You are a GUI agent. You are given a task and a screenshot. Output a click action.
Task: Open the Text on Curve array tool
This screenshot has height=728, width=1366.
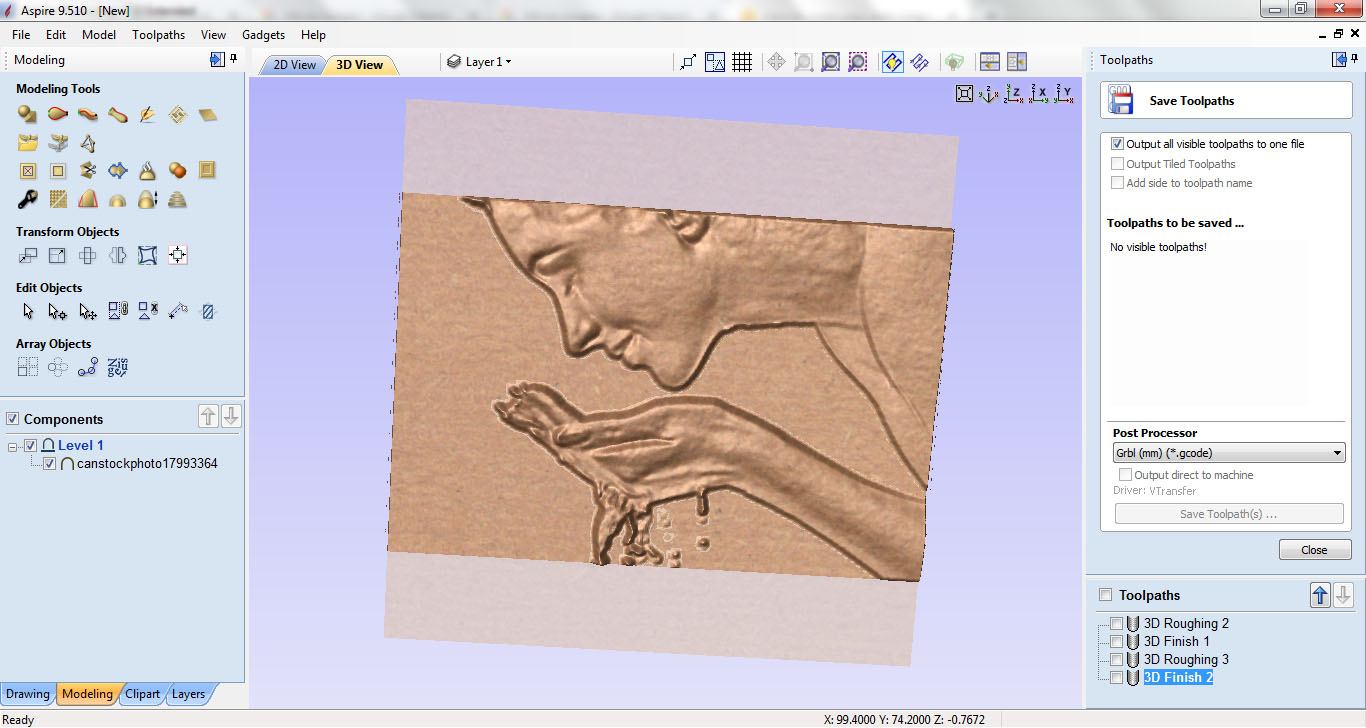point(118,367)
